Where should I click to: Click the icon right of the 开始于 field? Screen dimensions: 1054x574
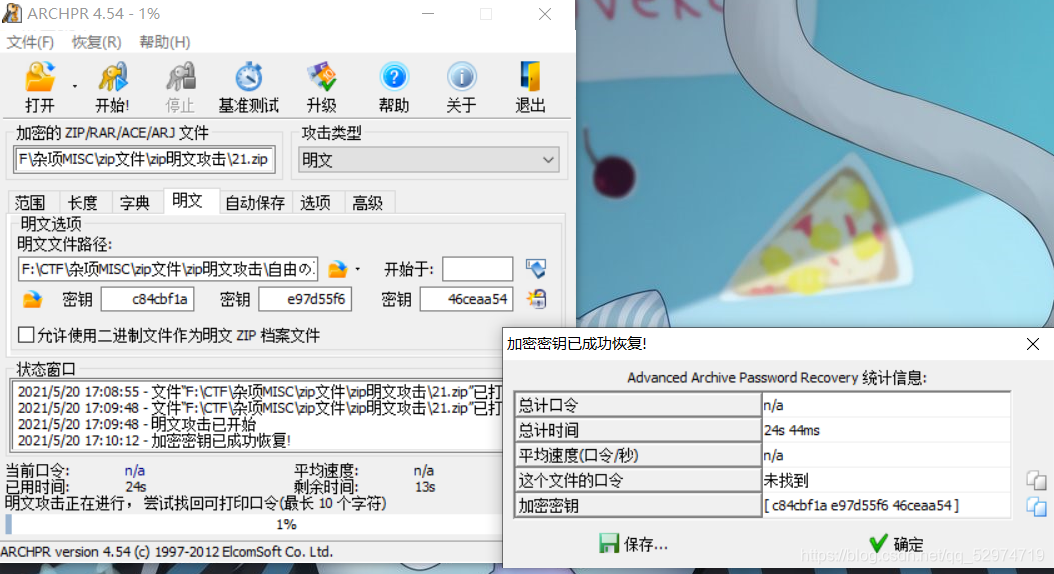click(536, 269)
